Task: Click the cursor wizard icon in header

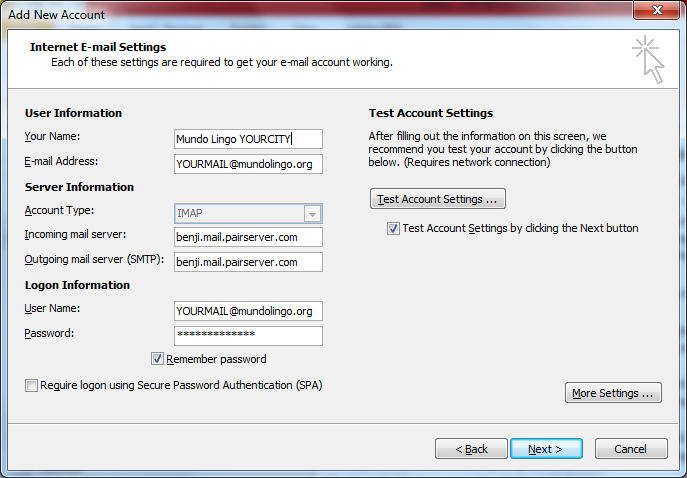Action: pos(648,59)
